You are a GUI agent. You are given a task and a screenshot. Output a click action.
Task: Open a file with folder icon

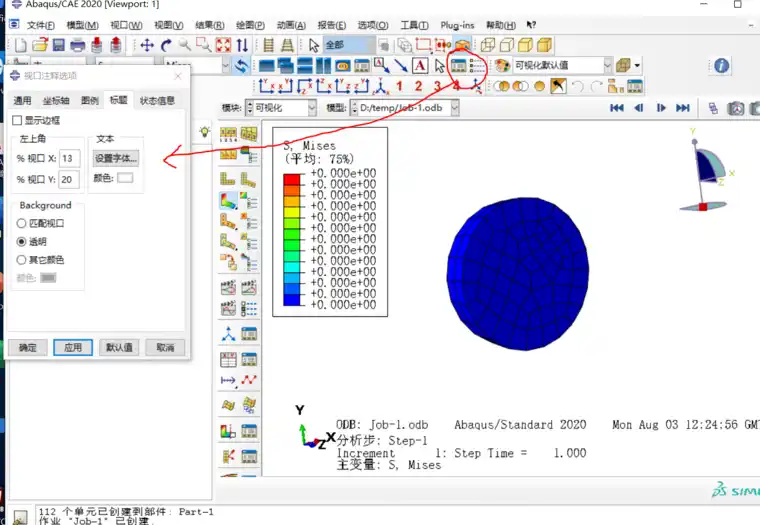40,45
